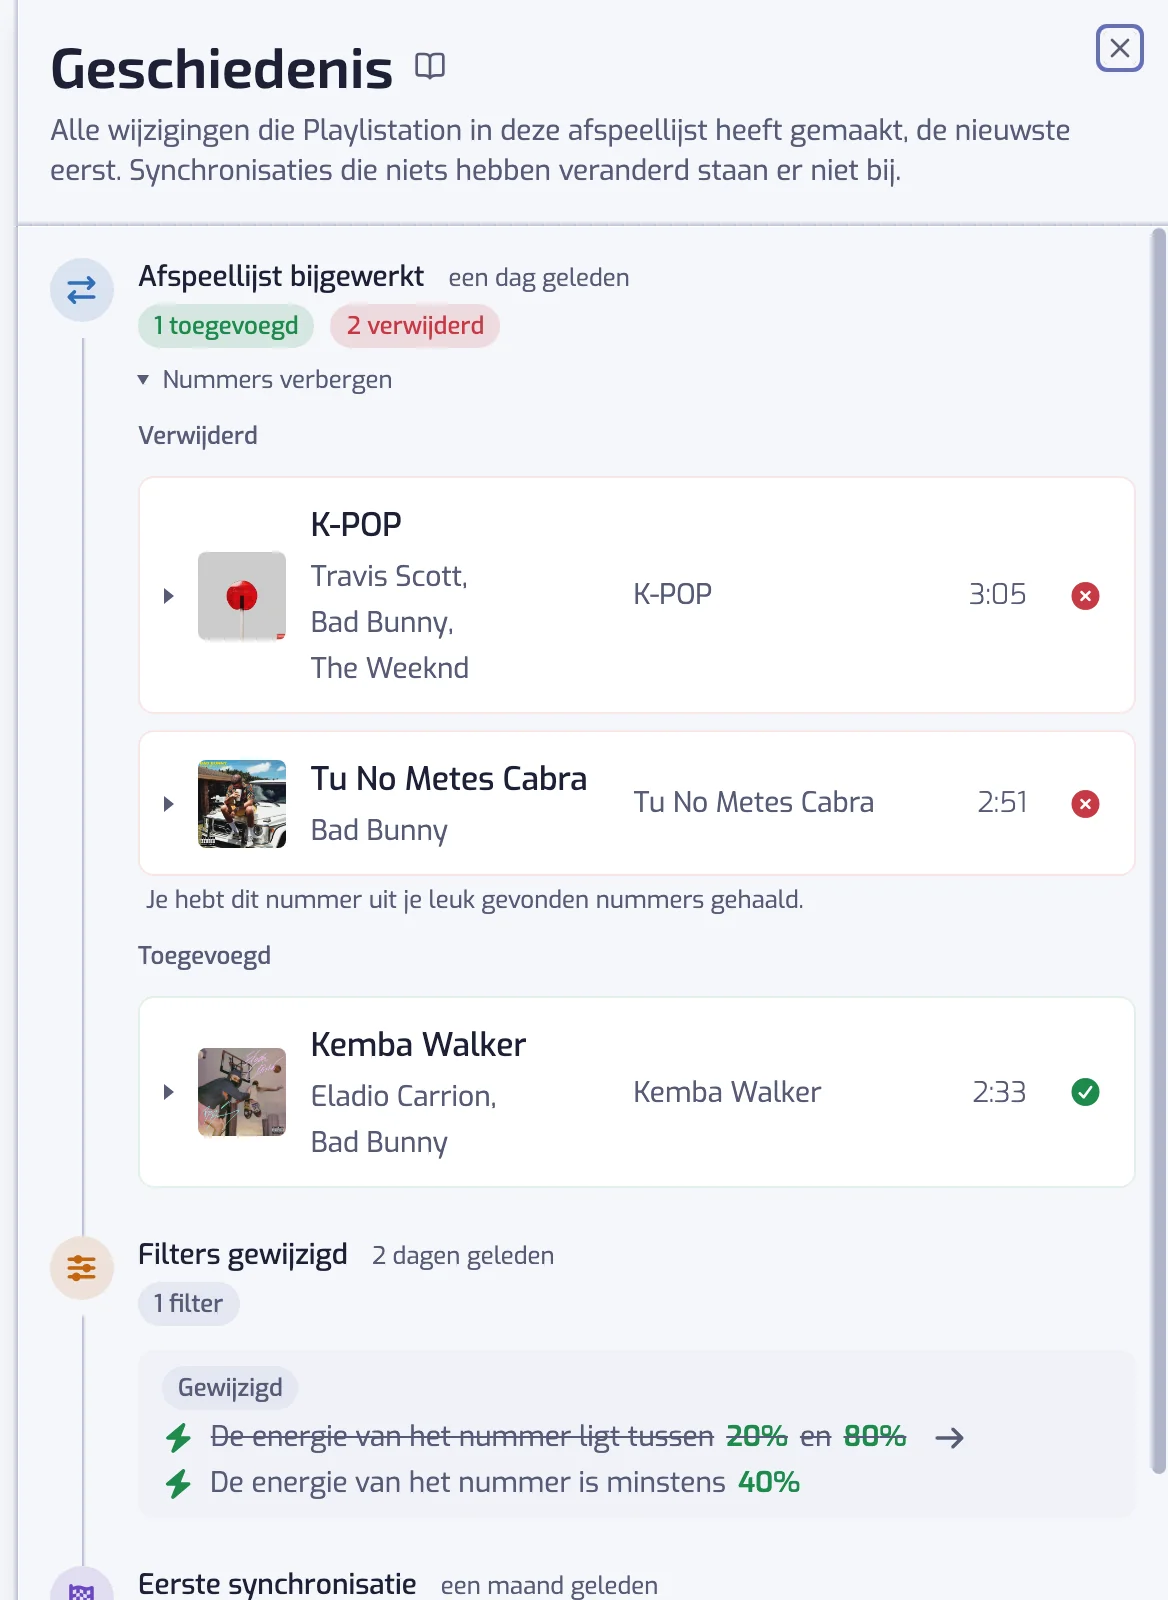
Task: Collapse the 'Nummers verbergen' disclosure
Action: tap(265, 380)
